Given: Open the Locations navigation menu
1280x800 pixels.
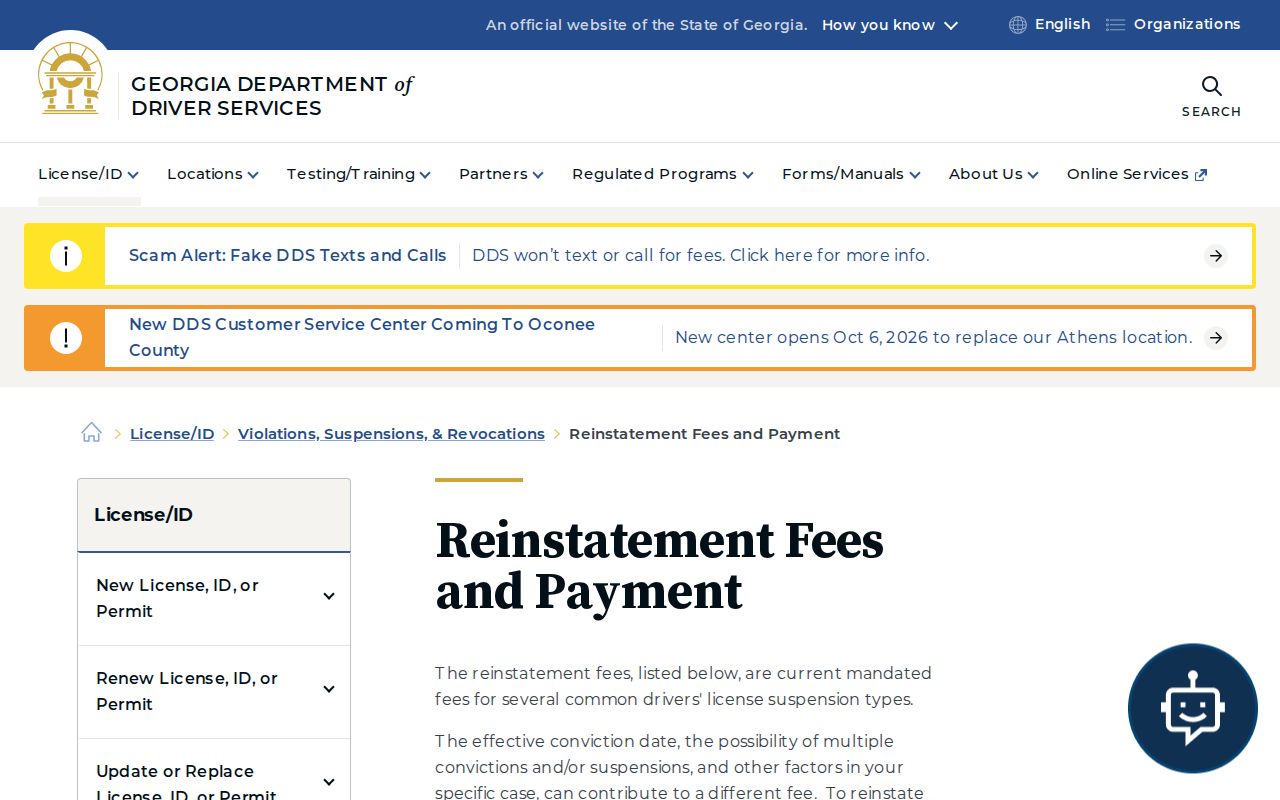Looking at the screenshot, I should (213, 174).
